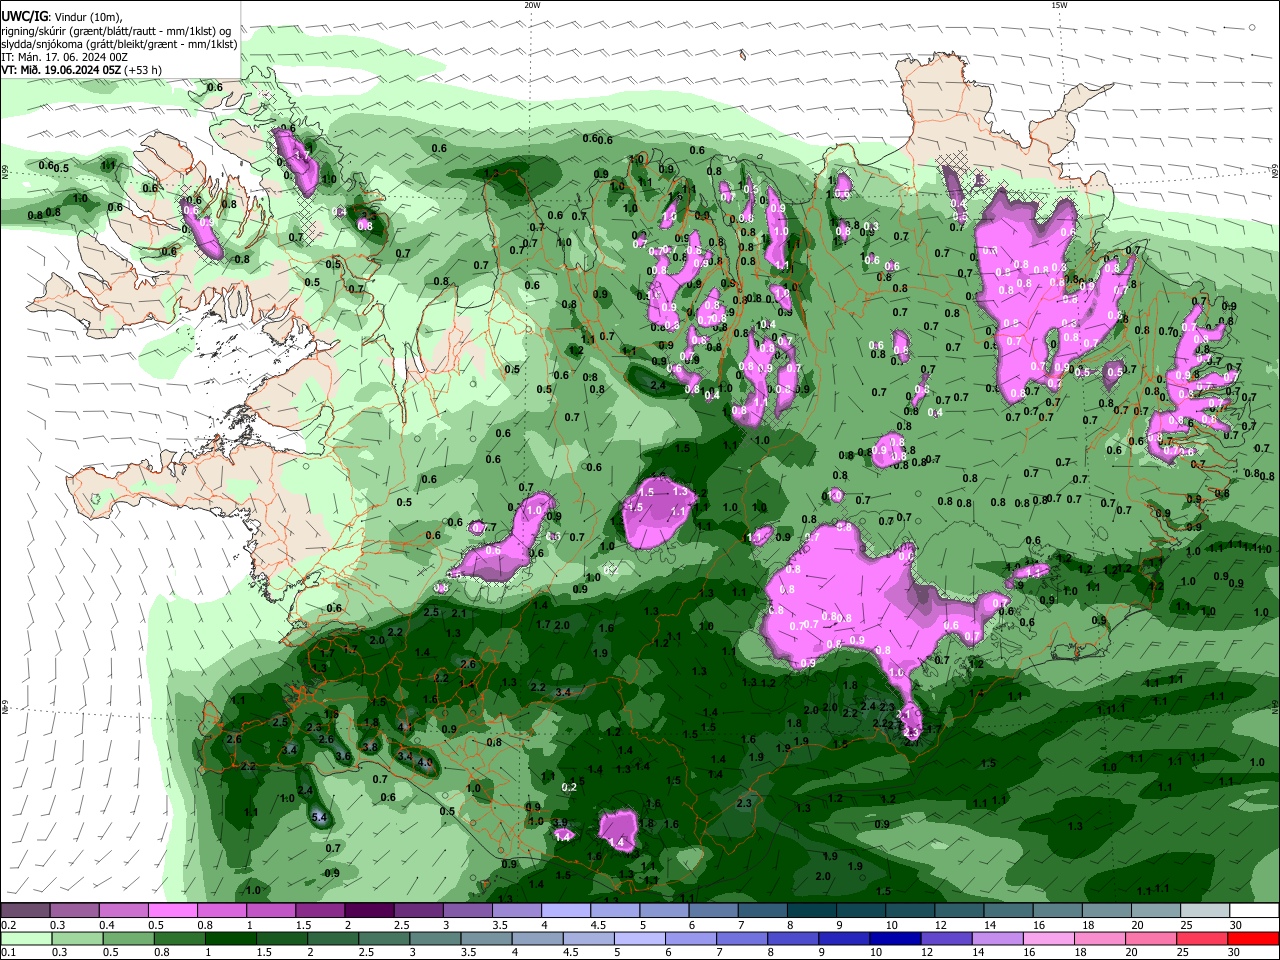Click the 'VT: Mið. 19.06.2024 05Z (+53 h)' line
This screenshot has width=1280, height=960.
point(81,70)
